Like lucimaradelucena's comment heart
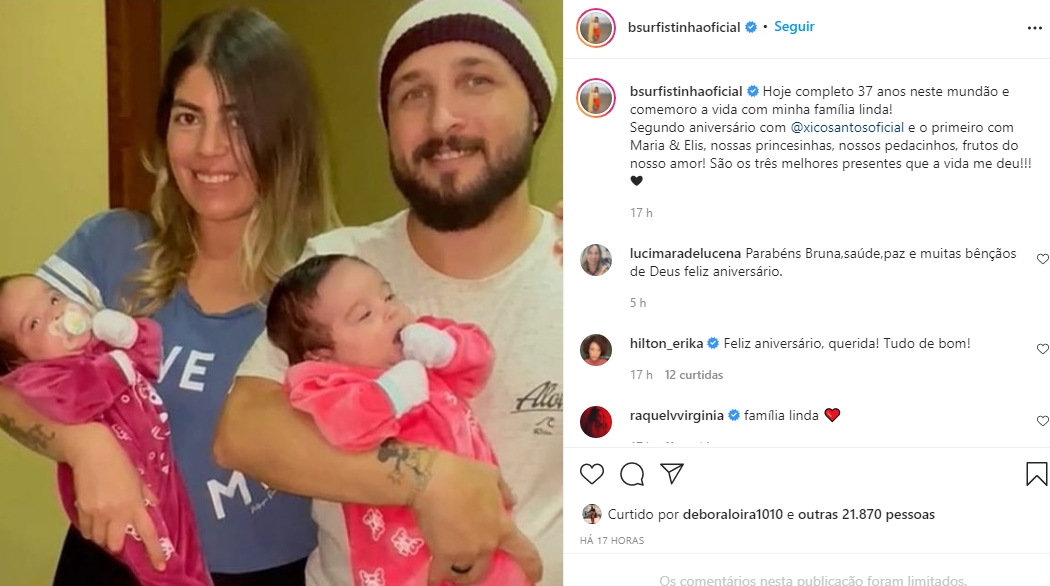The height and width of the screenshot is (586, 1050). [1043, 259]
